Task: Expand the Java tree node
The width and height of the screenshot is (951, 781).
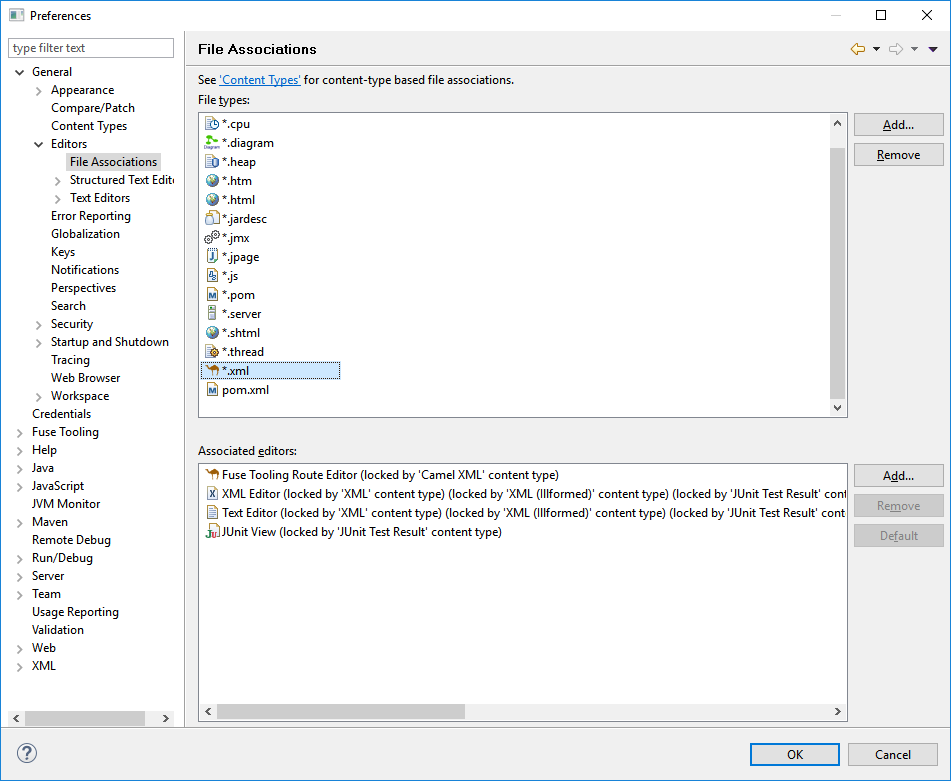Action: pyautogui.click(x=19, y=469)
